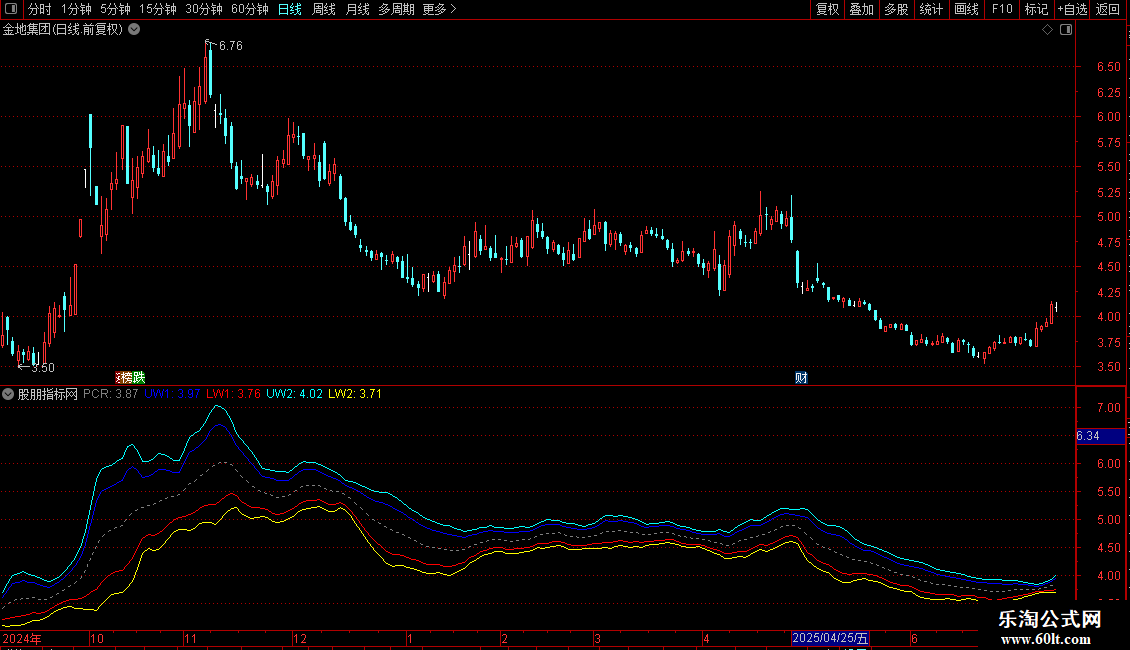This screenshot has height=650, width=1130.
Task: Switch to the 日线 daily chart
Action: (x=290, y=9)
